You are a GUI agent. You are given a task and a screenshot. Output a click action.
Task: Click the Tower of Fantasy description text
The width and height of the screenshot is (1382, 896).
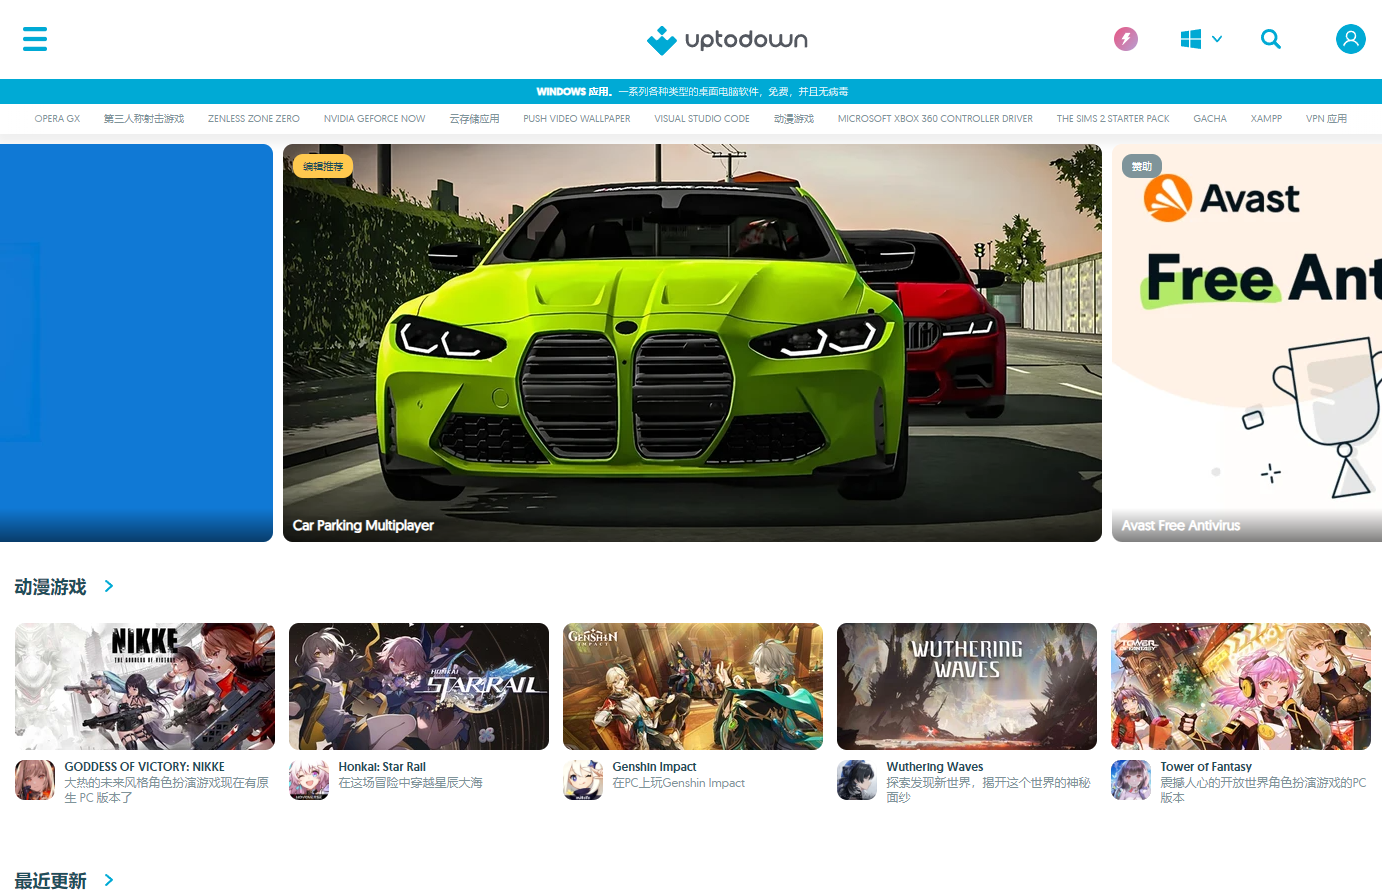pos(1264,790)
